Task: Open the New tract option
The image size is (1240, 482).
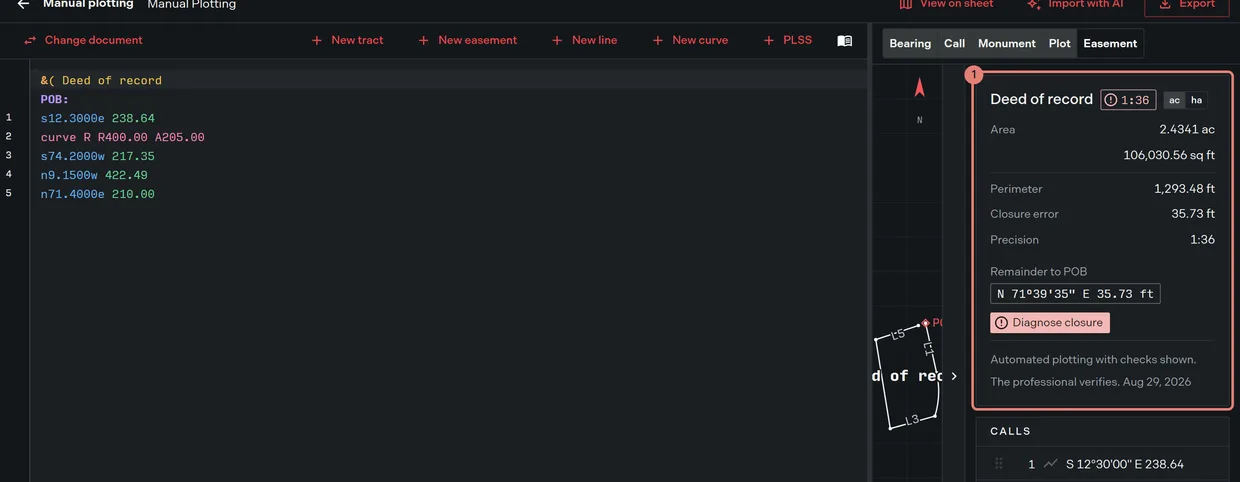Action: (x=347, y=41)
